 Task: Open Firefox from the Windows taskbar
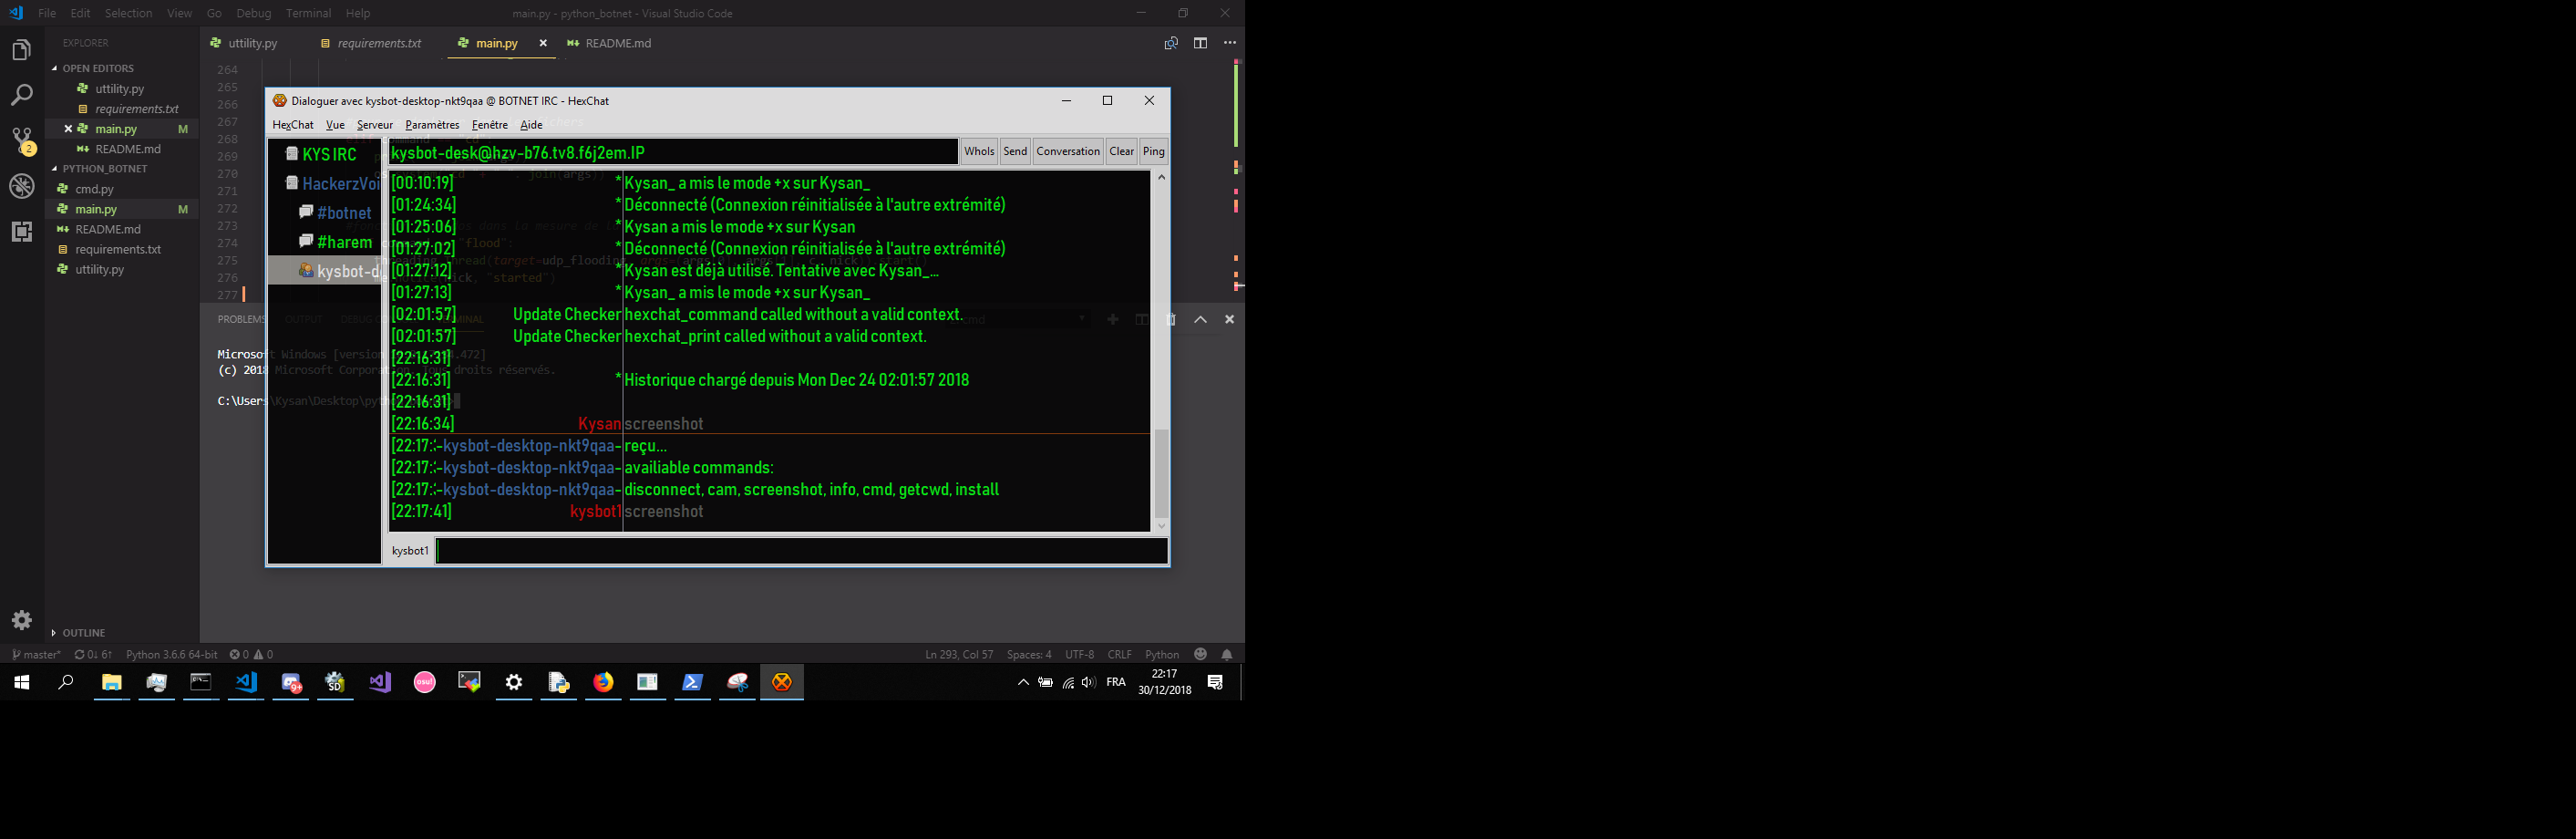603,682
